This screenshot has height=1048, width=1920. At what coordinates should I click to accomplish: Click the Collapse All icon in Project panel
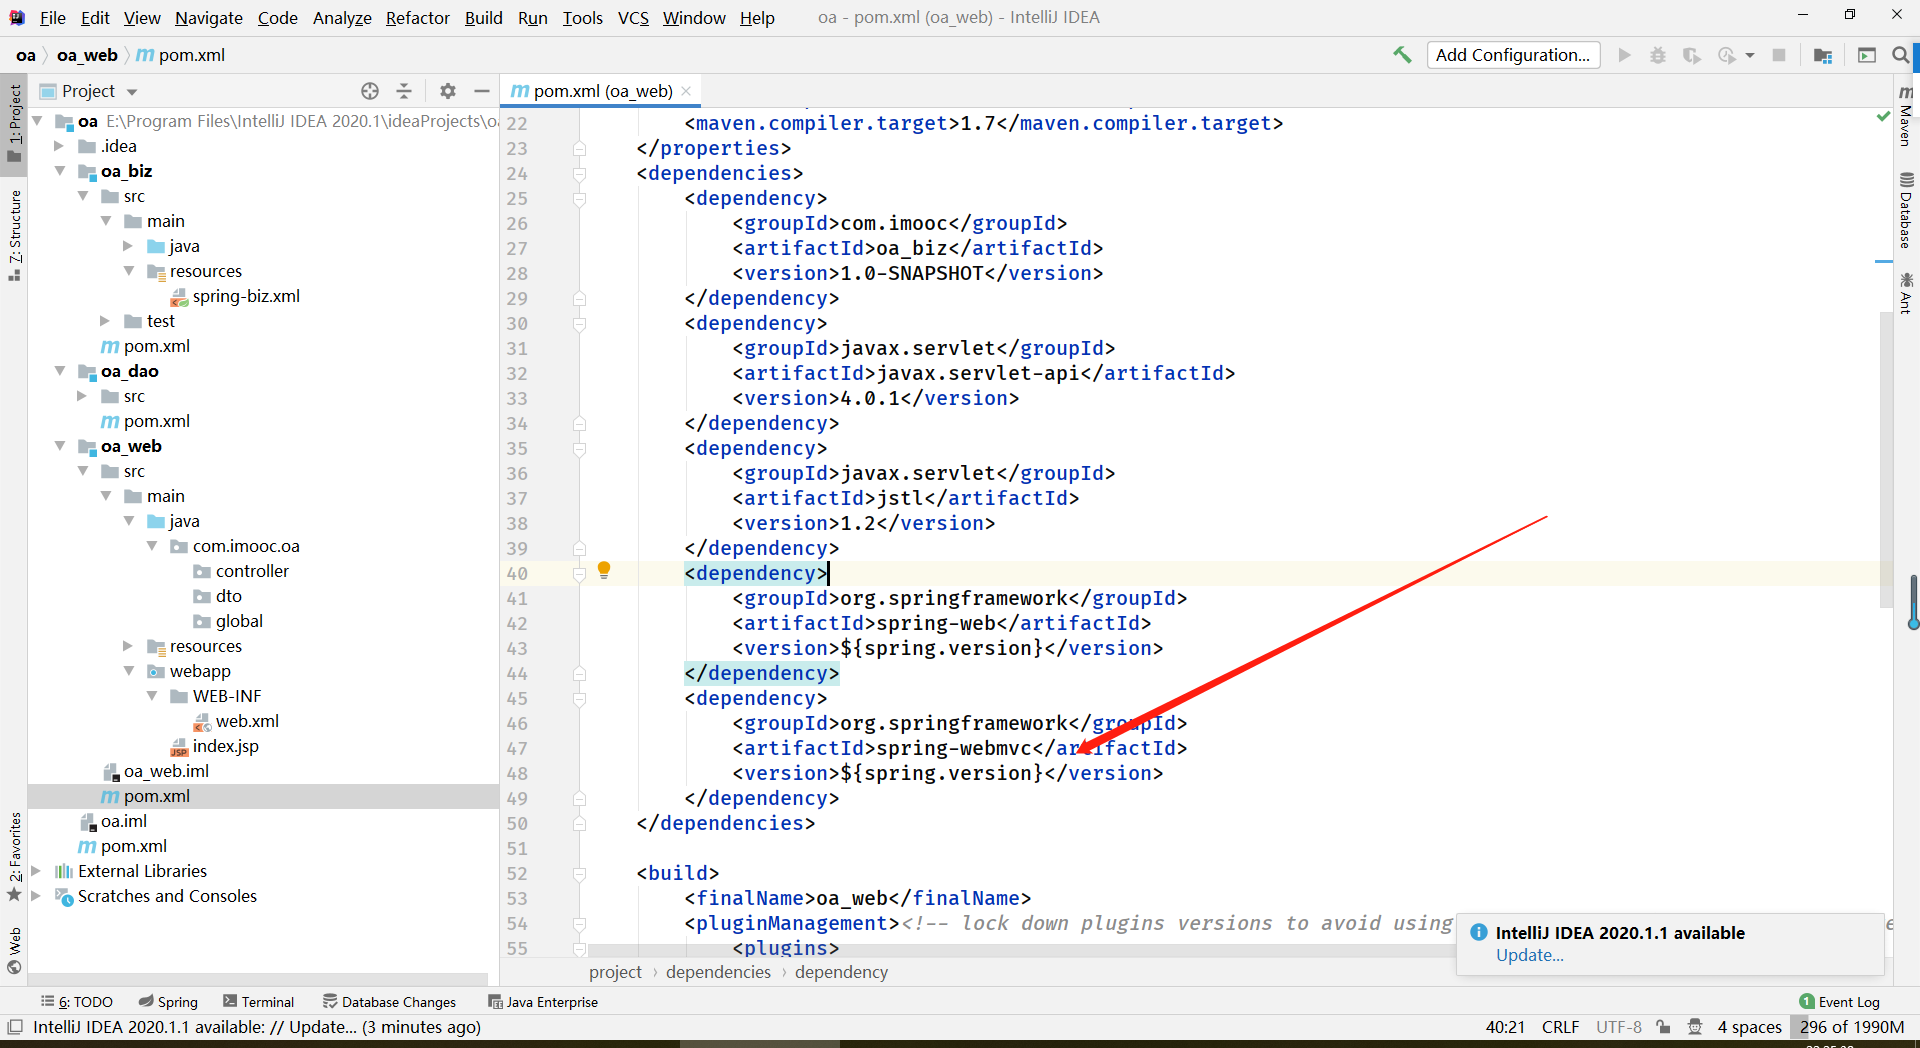[404, 91]
